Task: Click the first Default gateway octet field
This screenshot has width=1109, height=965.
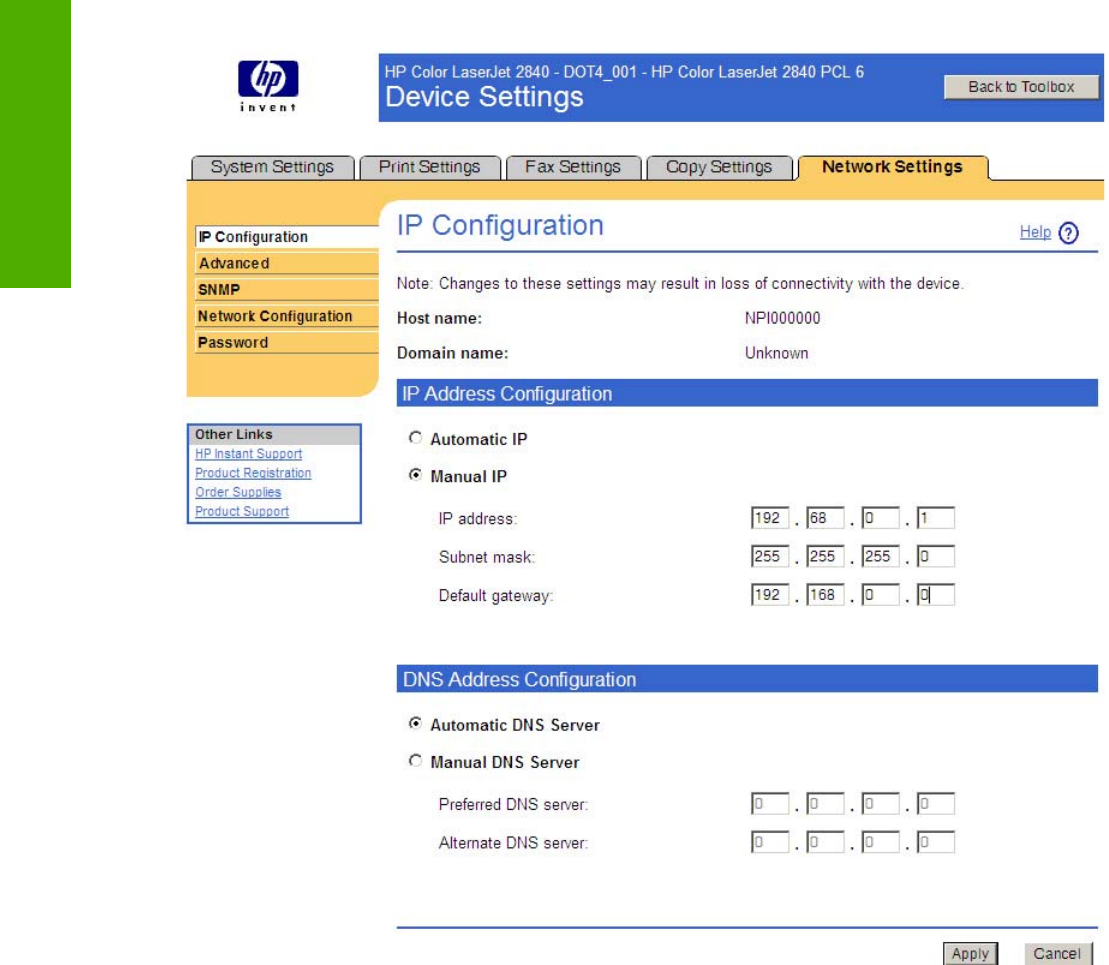Action: [770, 594]
